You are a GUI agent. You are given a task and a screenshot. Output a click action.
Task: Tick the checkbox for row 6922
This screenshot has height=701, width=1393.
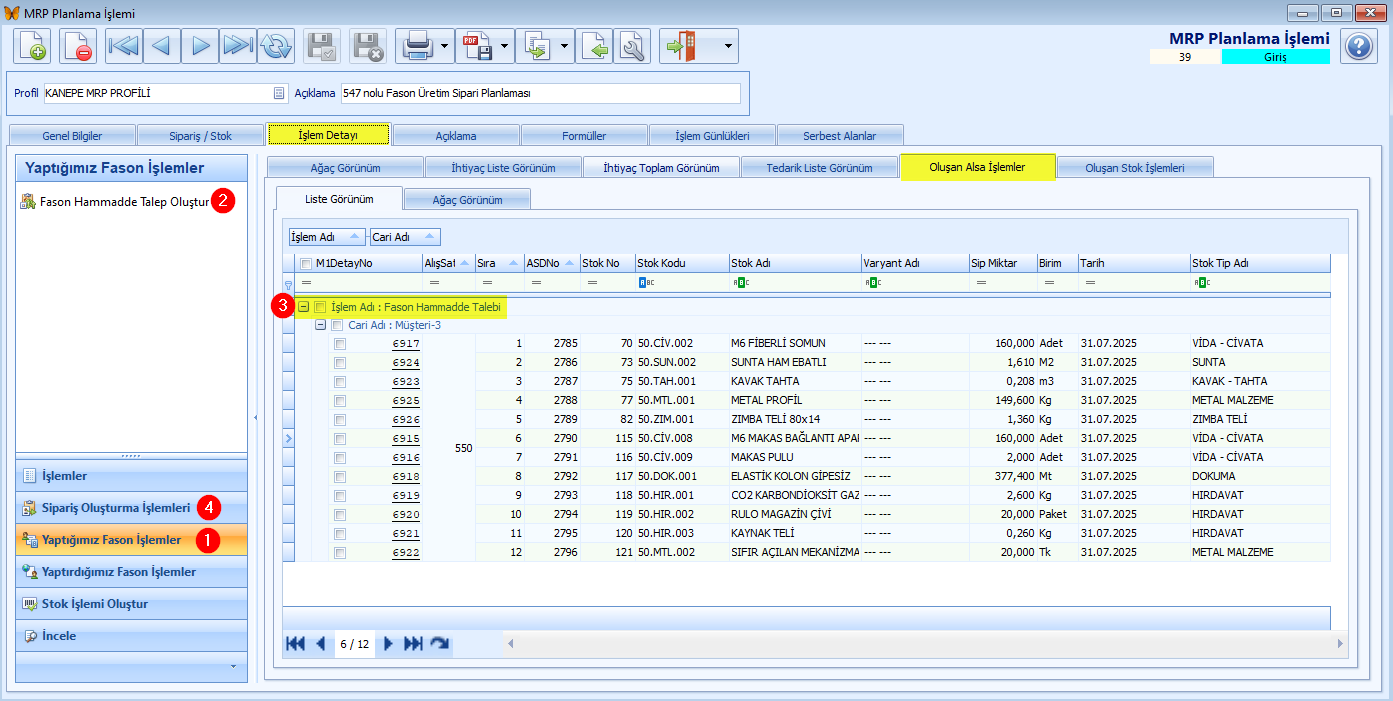point(340,552)
